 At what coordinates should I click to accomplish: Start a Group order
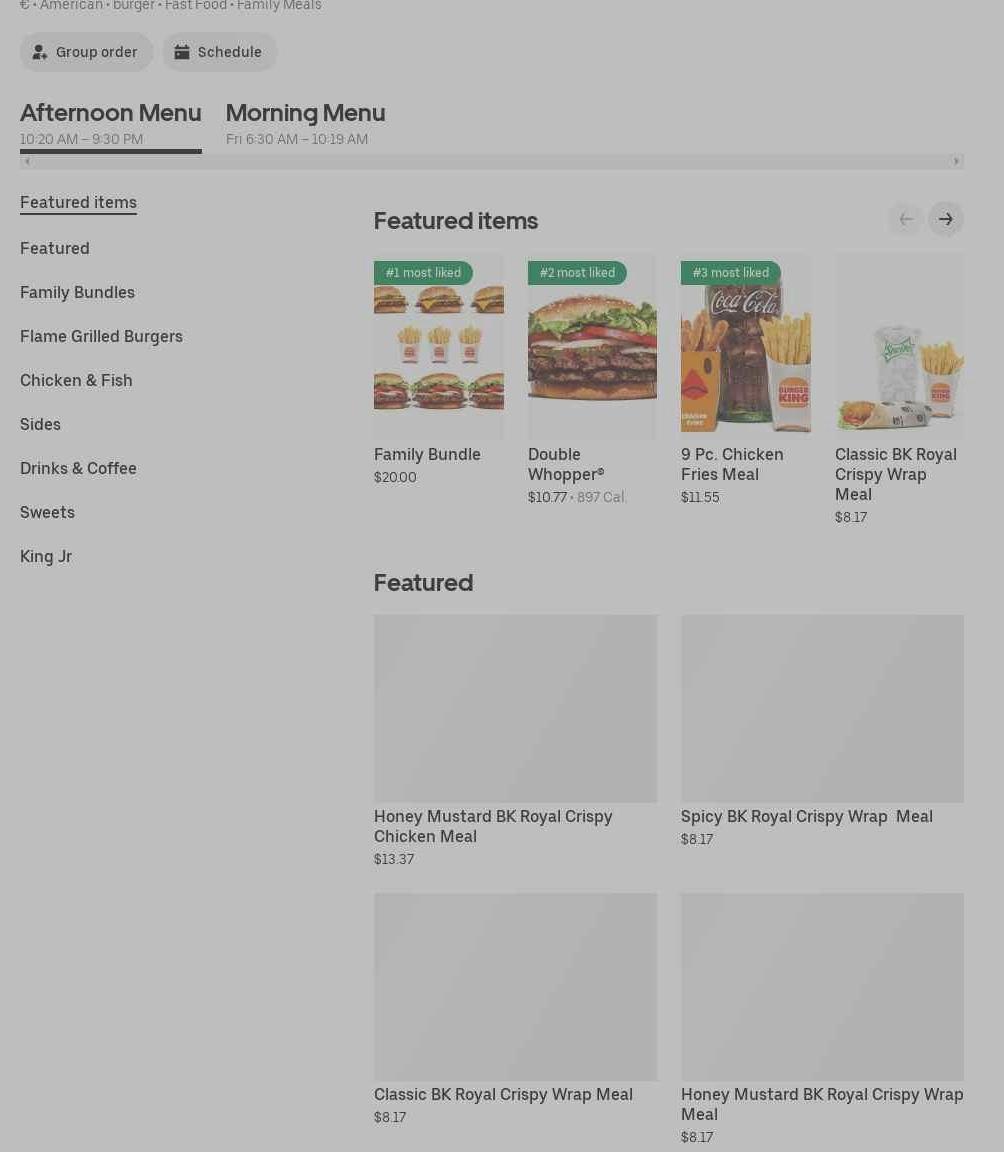click(86, 52)
